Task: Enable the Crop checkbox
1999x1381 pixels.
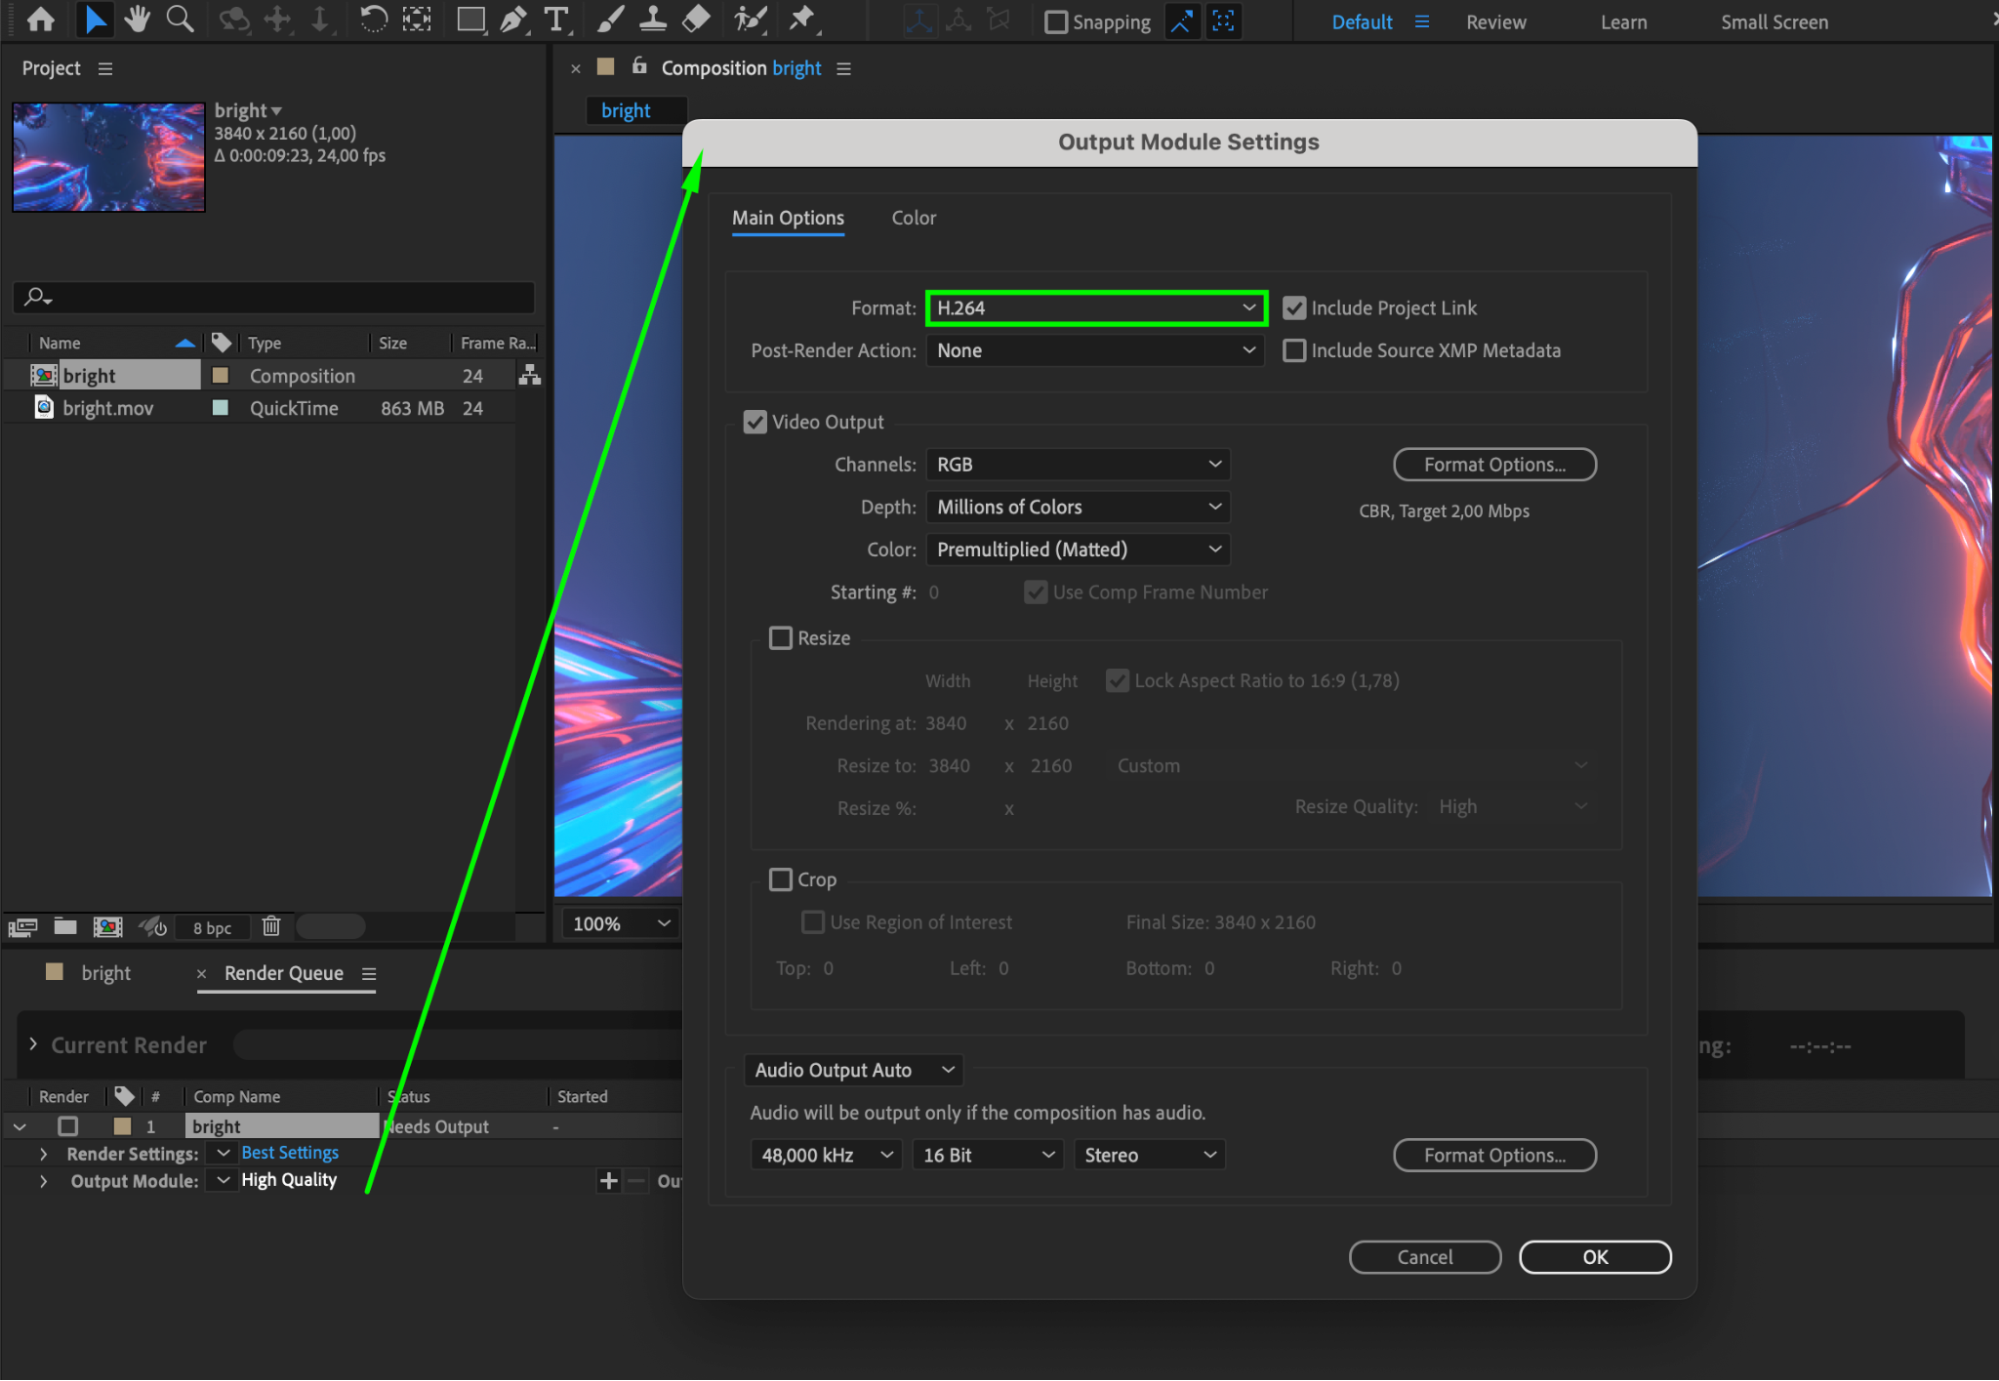Action: (x=780, y=880)
